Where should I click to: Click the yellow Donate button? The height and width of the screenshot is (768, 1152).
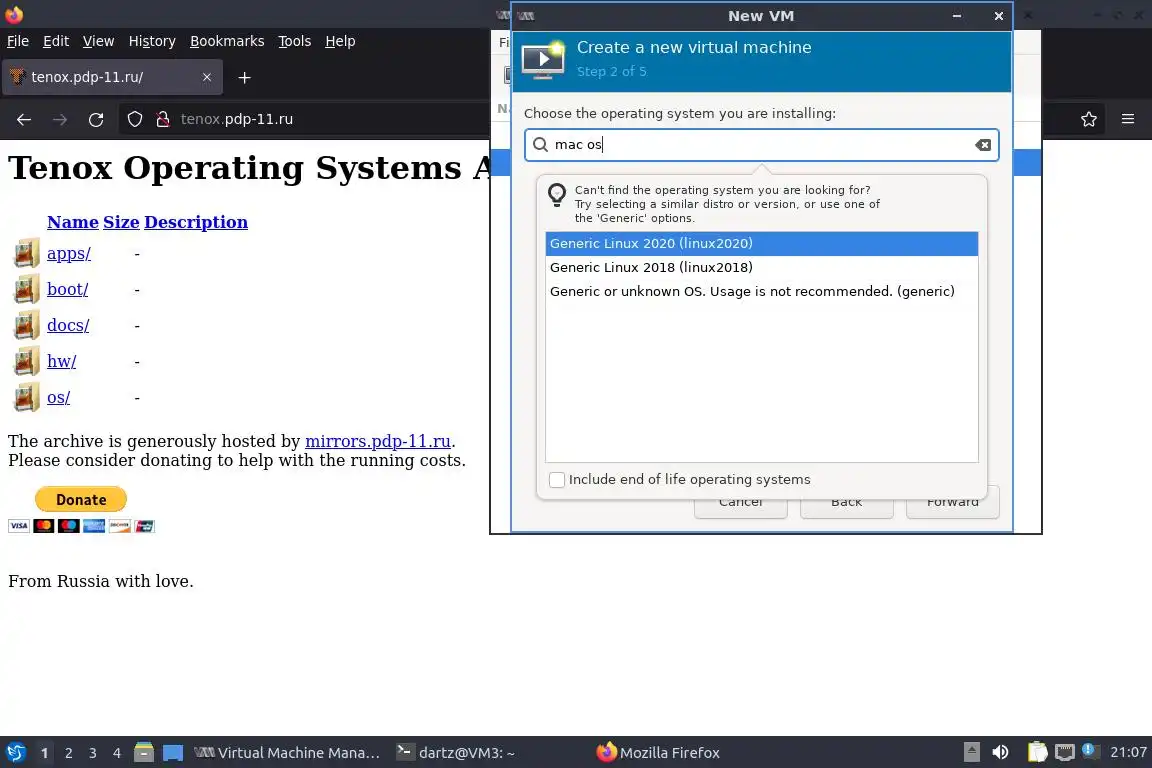click(81, 500)
